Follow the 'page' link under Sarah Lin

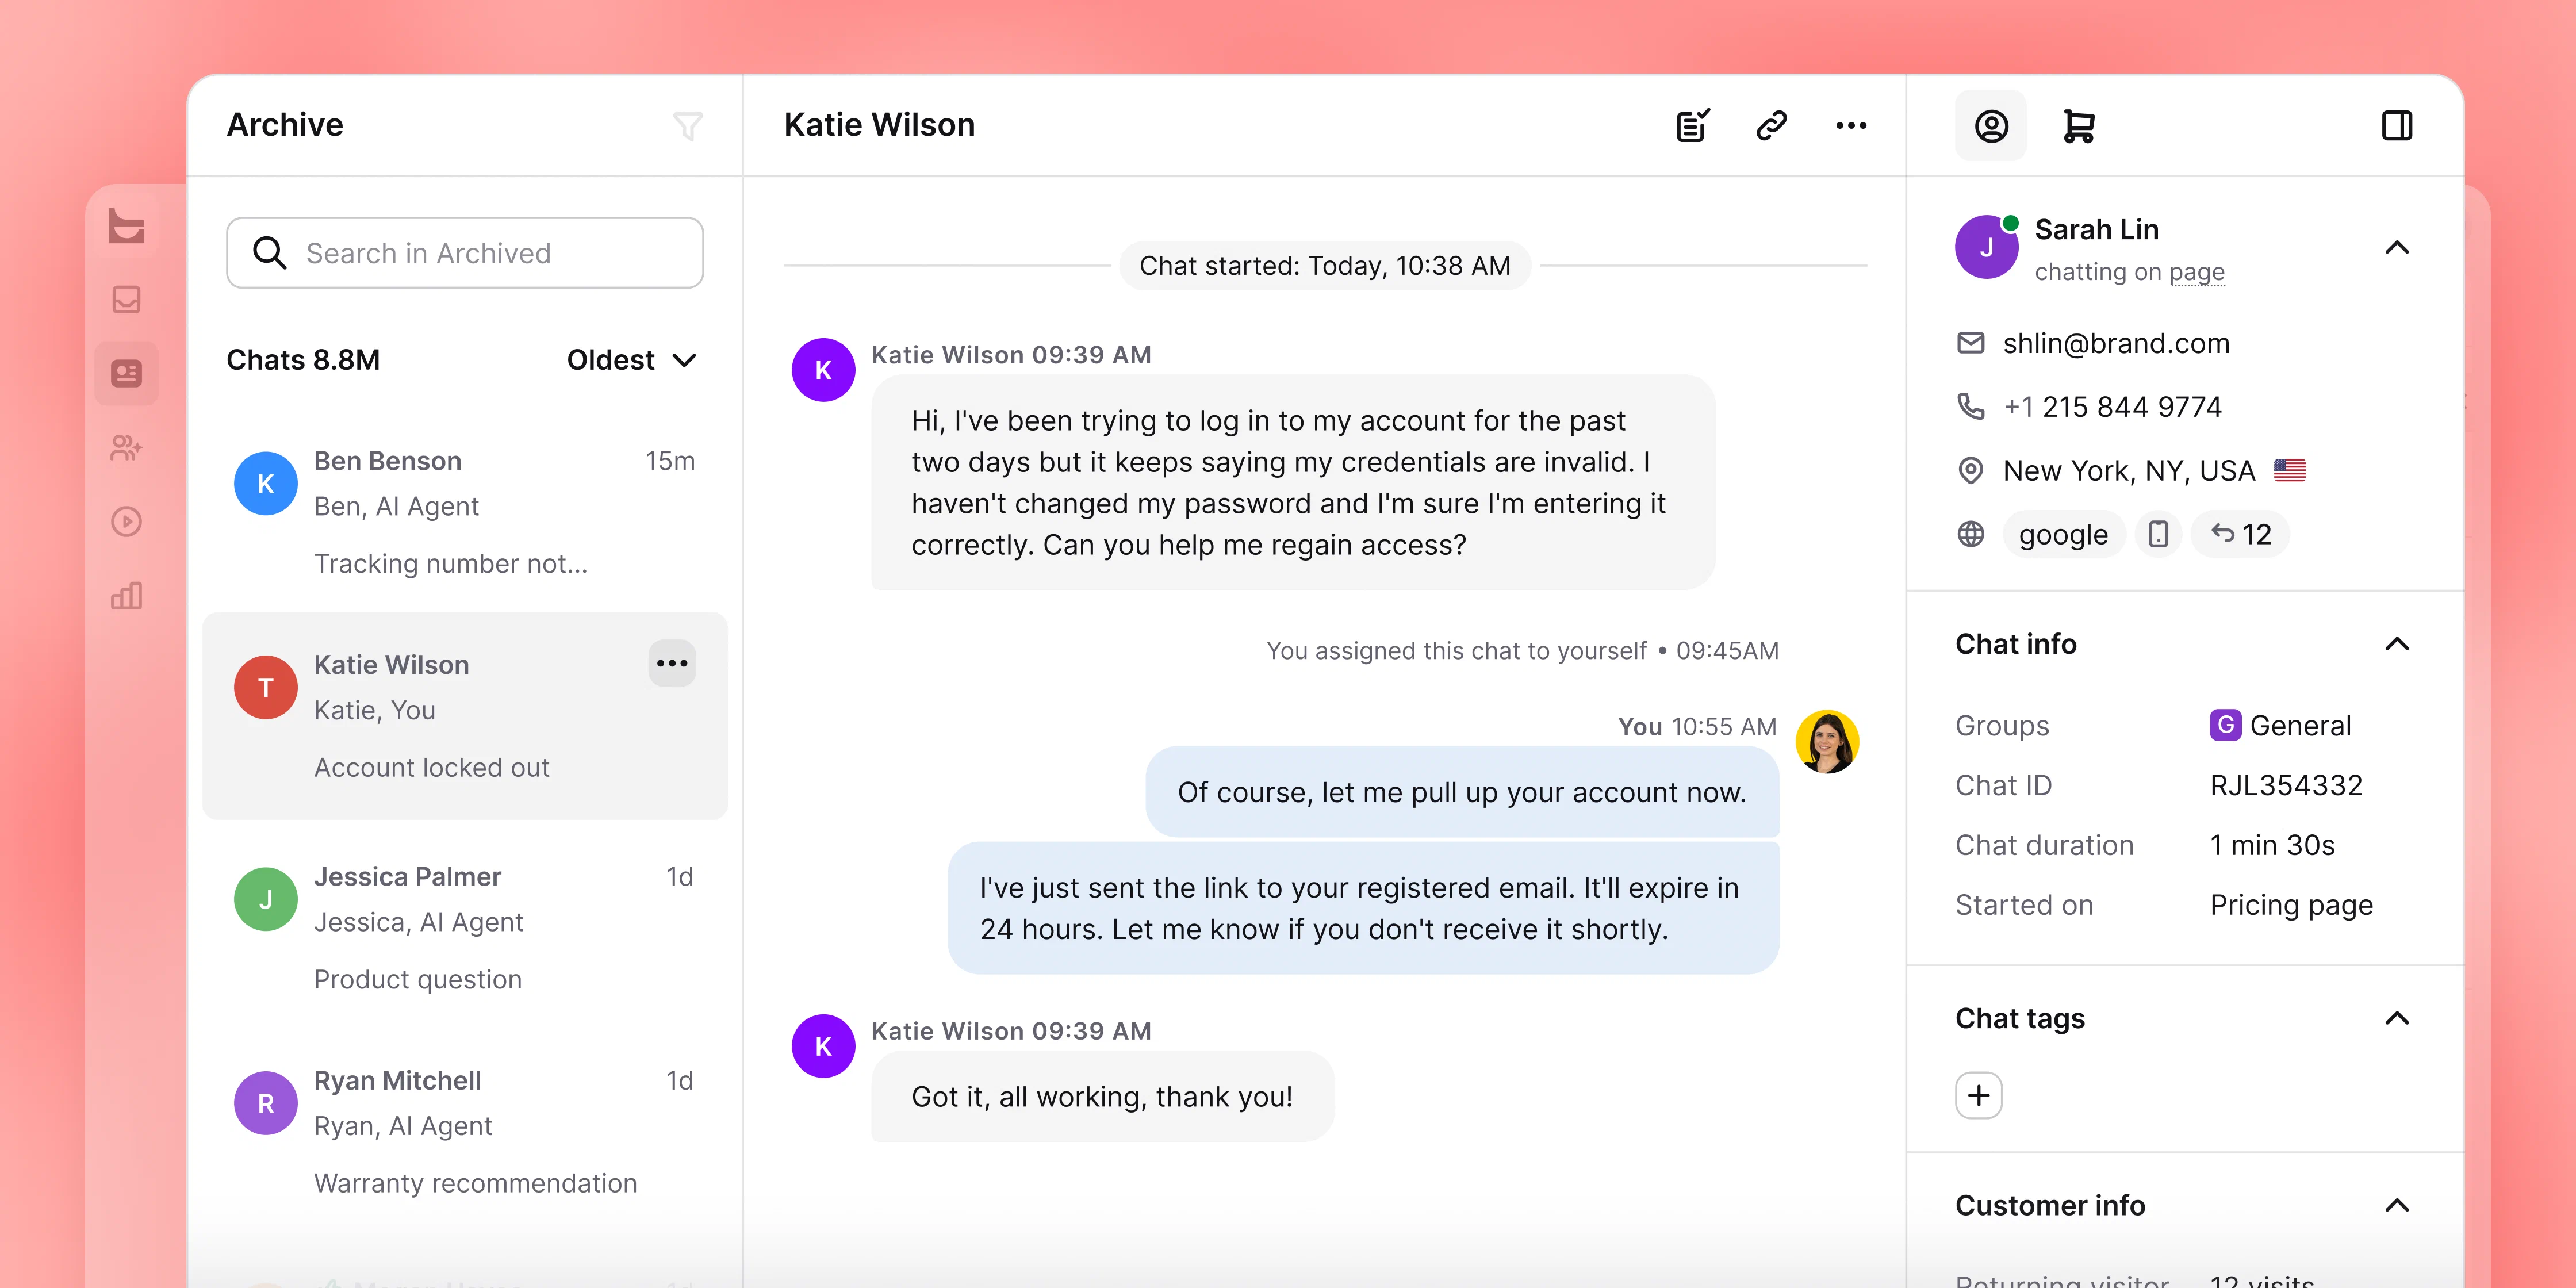pyautogui.click(x=2197, y=272)
